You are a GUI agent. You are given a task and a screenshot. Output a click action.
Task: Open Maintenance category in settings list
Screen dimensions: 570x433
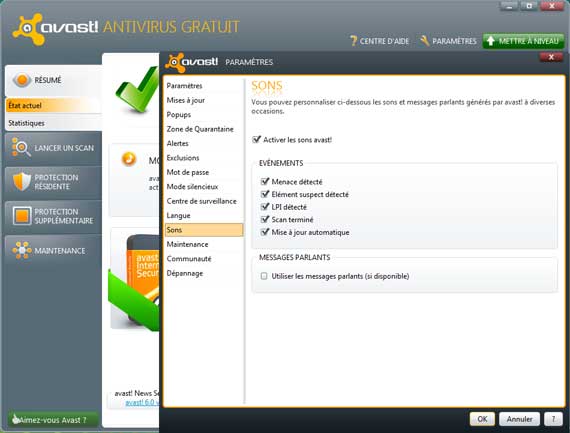click(x=204, y=244)
